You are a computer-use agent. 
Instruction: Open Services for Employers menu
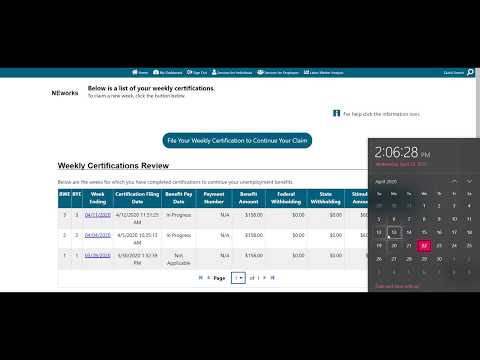(278, 72)
